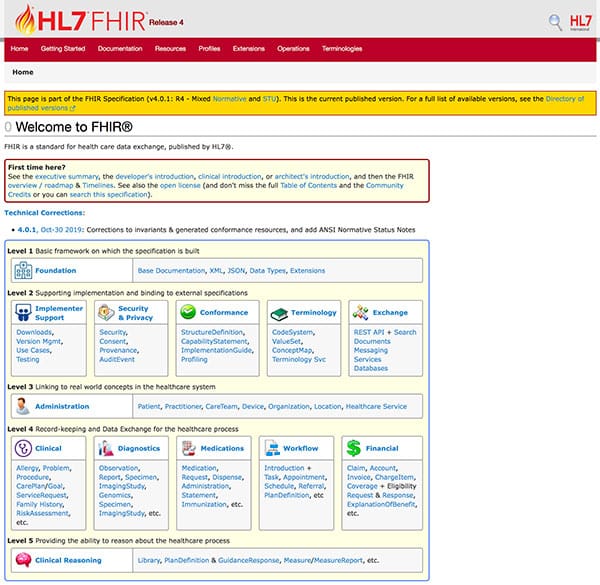Open the ExplanationOfBenefit link
Image resolution: width=600 pixels, height=585 pixels.
coord(381,504)
